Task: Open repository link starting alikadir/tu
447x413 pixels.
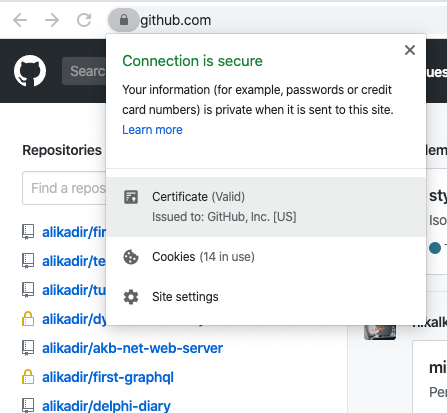Action: click(x=74, y=290)
